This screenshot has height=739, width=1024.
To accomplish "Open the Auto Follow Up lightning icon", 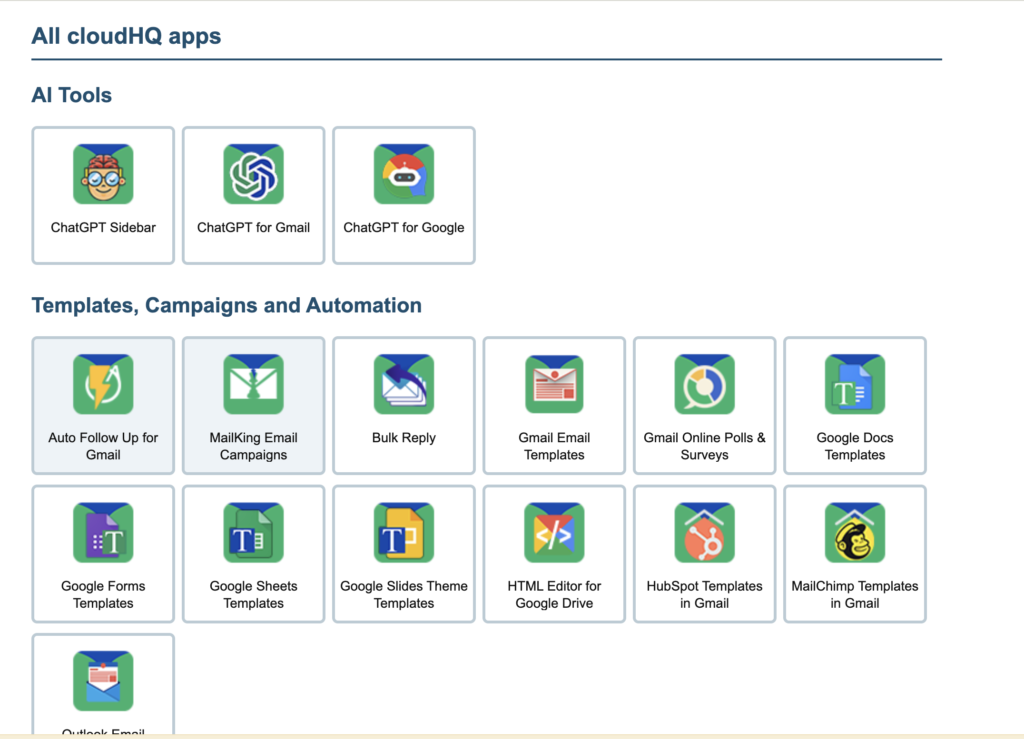I will (103, 385).
